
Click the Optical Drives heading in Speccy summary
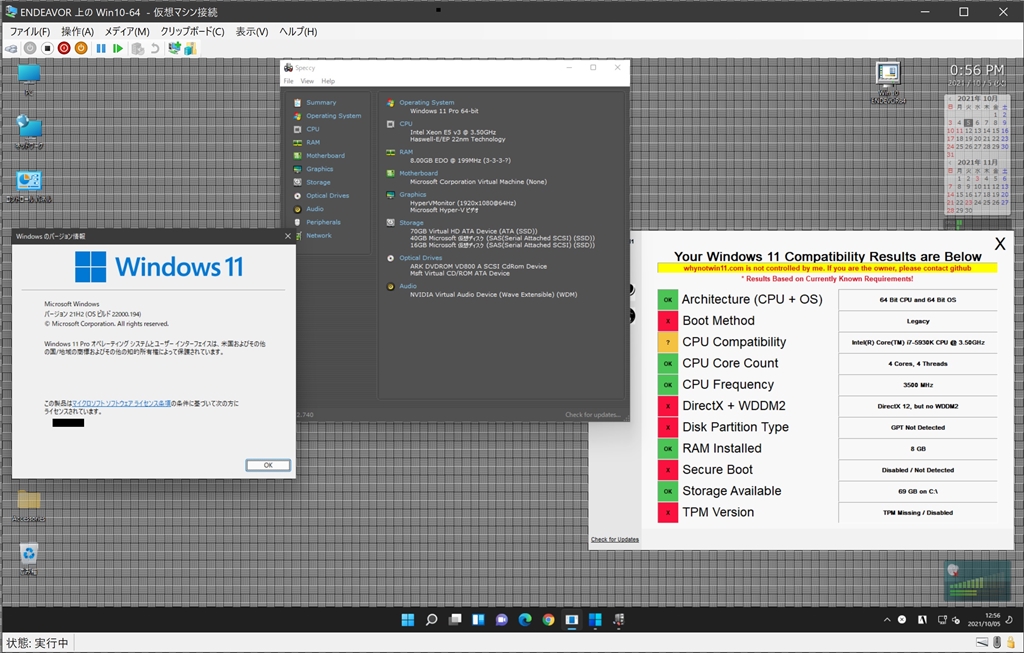coord(421,257)
